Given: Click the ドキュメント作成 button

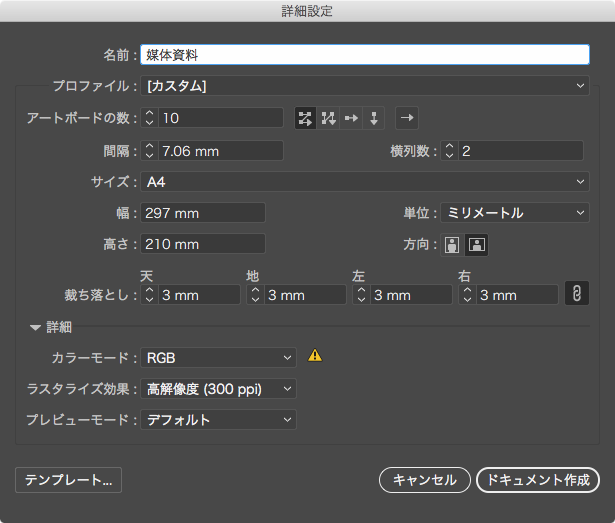Looking at the screenshot, I should (x=537, y=480).
